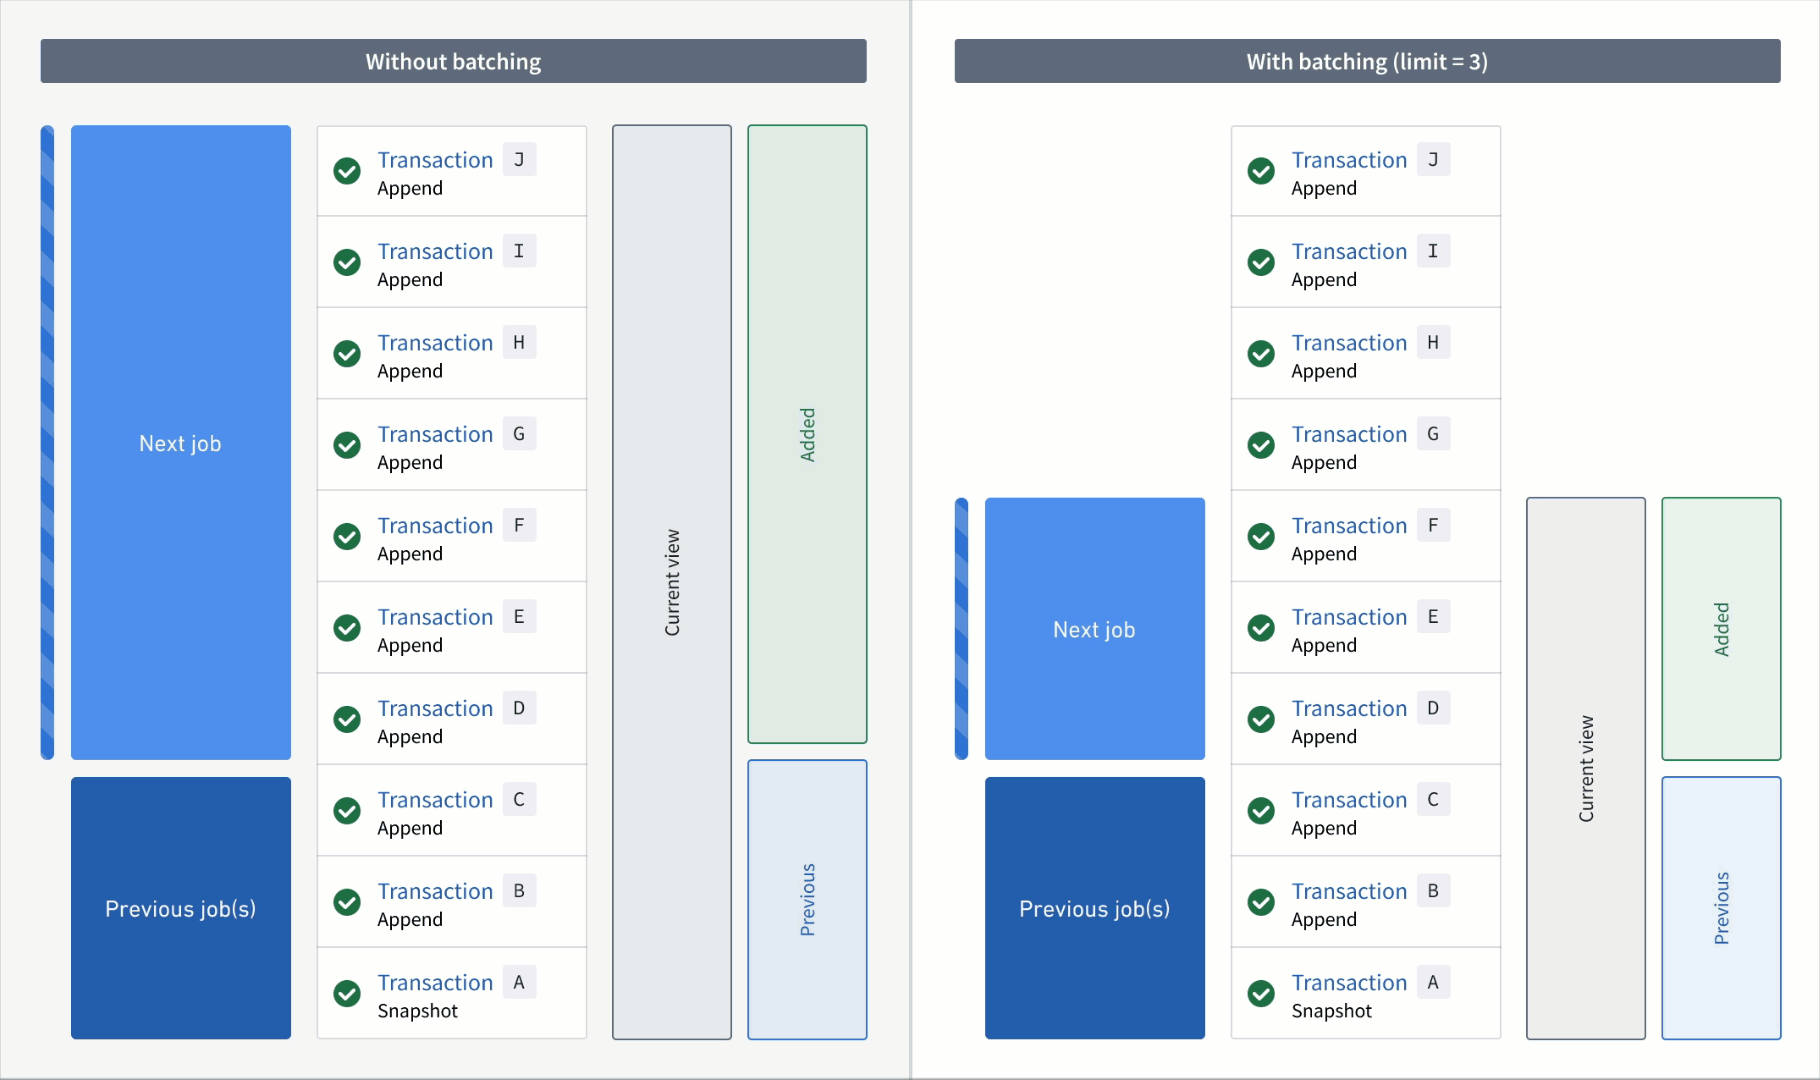The height and width of the screenshot is (1080, 1820).
Task: Select the "With batching (limit = 3)" header
Action: pyautogui.click(x=1367, y=62)
